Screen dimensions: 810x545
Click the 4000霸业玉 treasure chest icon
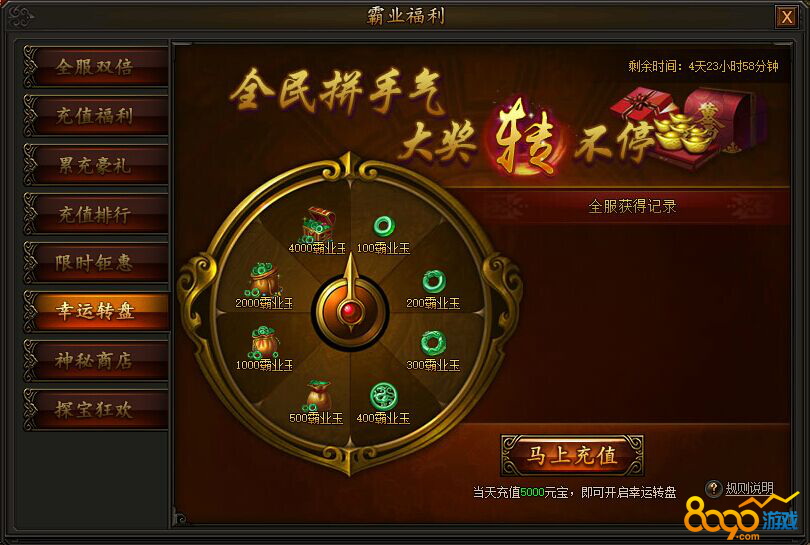[318, 224]
